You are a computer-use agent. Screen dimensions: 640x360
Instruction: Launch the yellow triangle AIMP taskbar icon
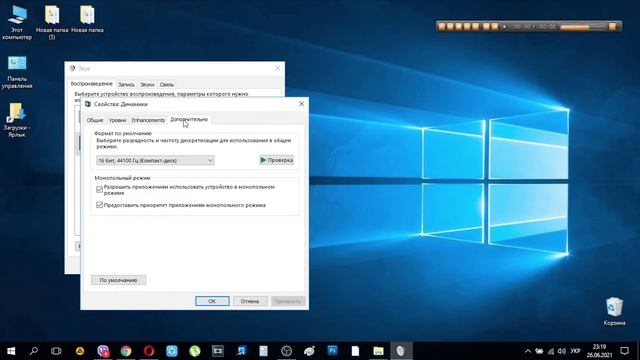(x=80, y=351)
